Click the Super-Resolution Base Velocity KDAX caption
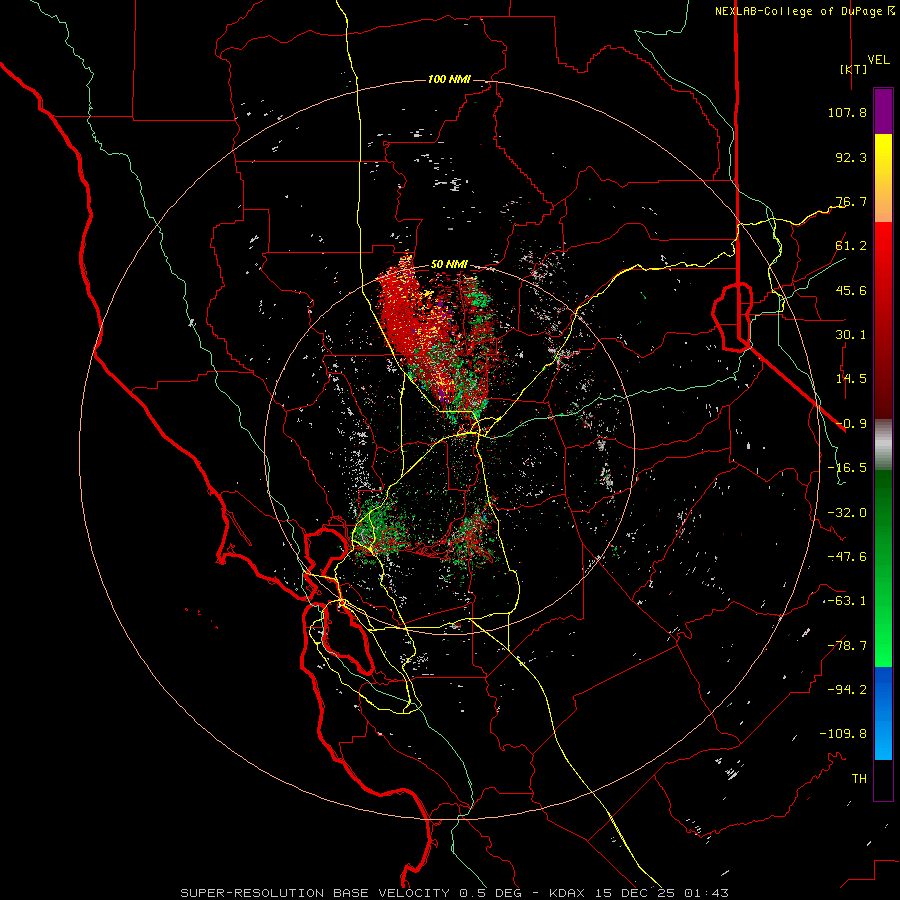Viewport: 900px width, 900px height. pos(455,893)
